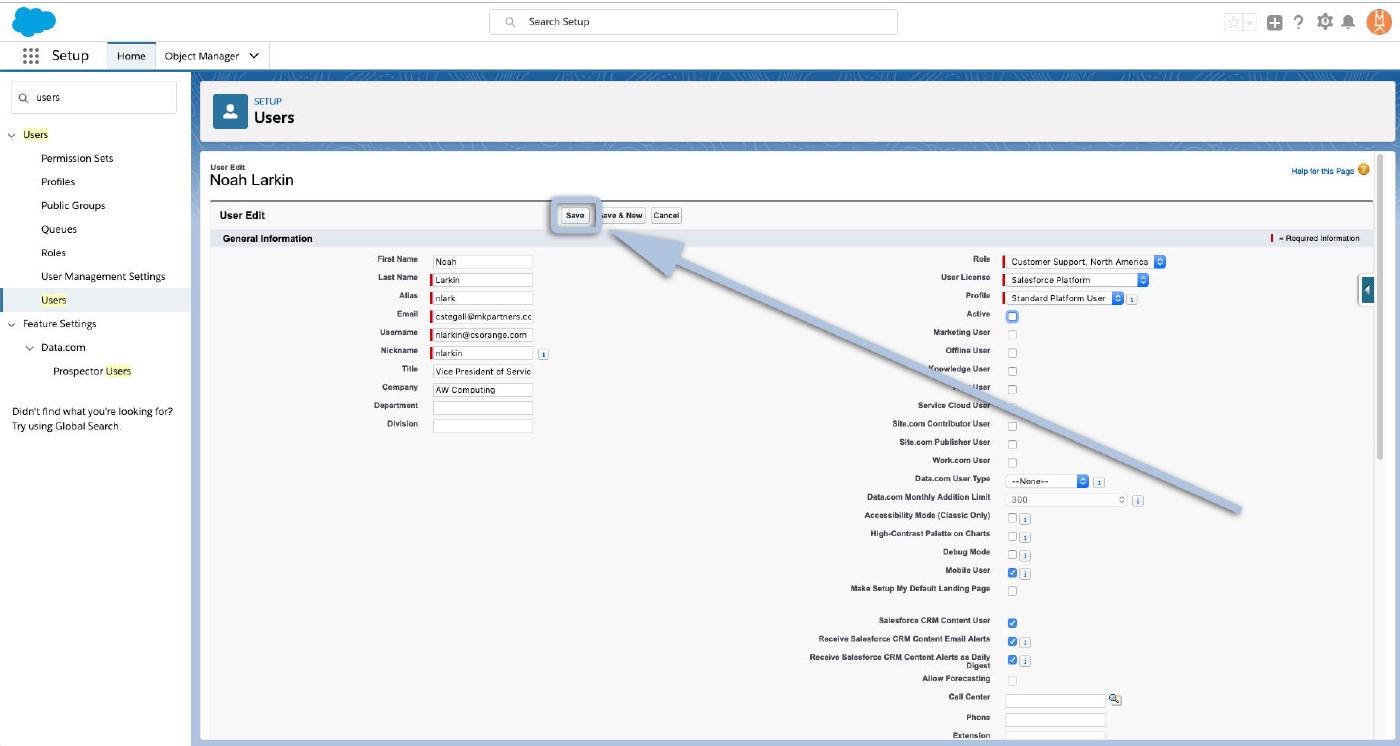Toggle the Active checkbox

pyautogui.click(x=1012, y=316)
